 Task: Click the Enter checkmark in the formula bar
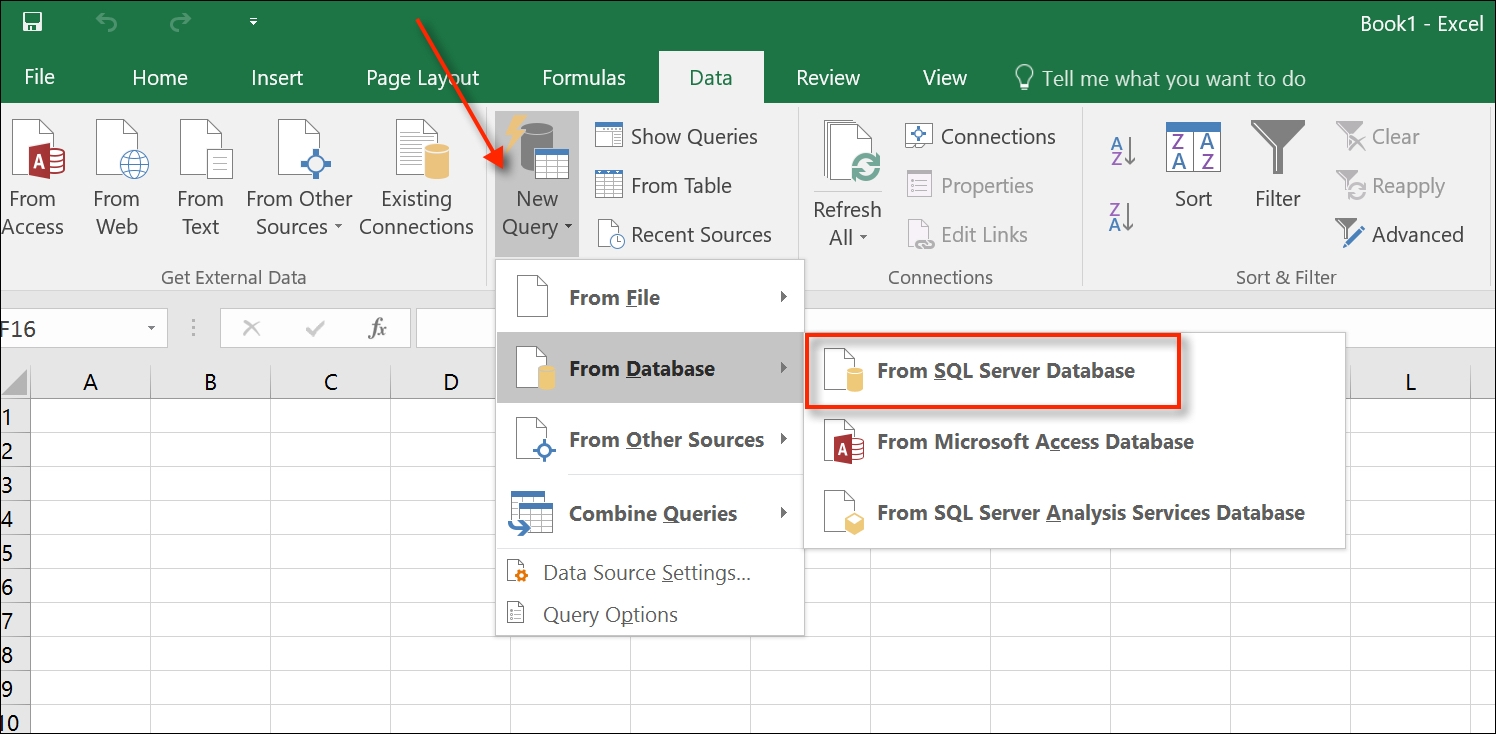click(x=316, y=328)
